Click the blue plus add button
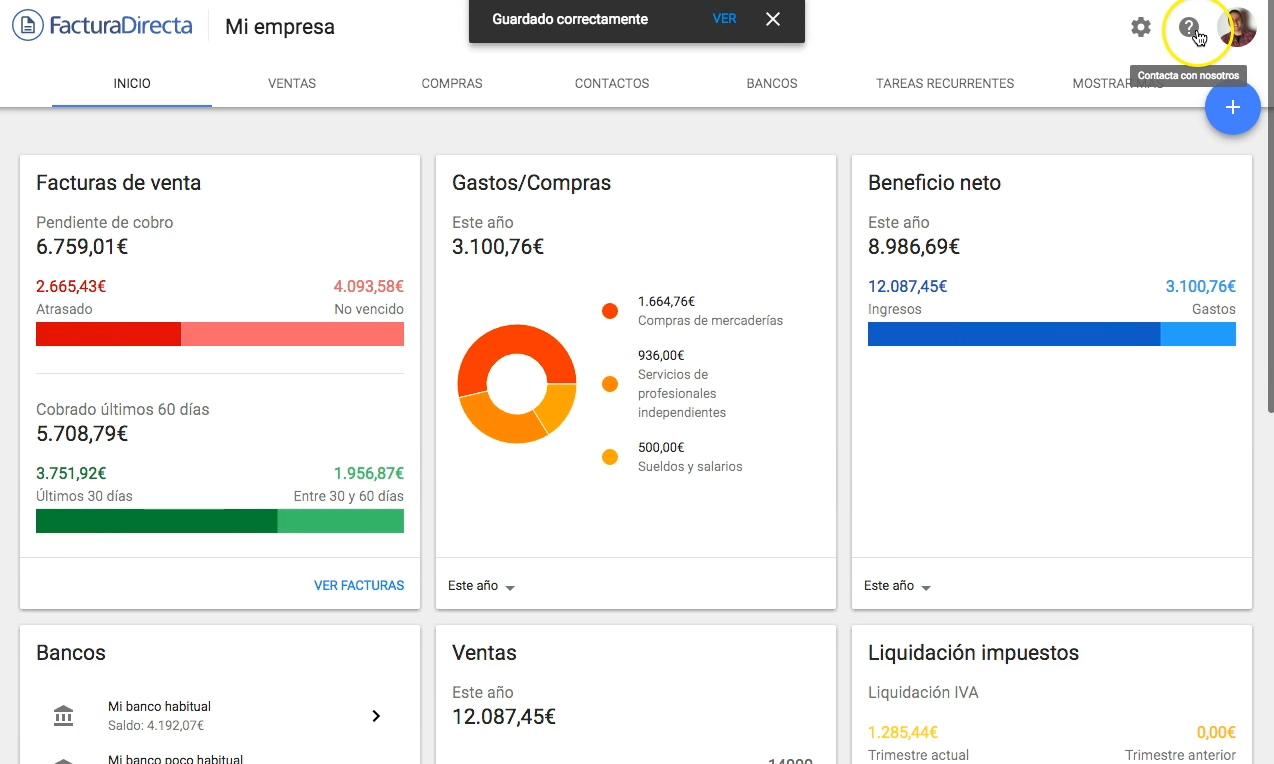 [1232, 107]
